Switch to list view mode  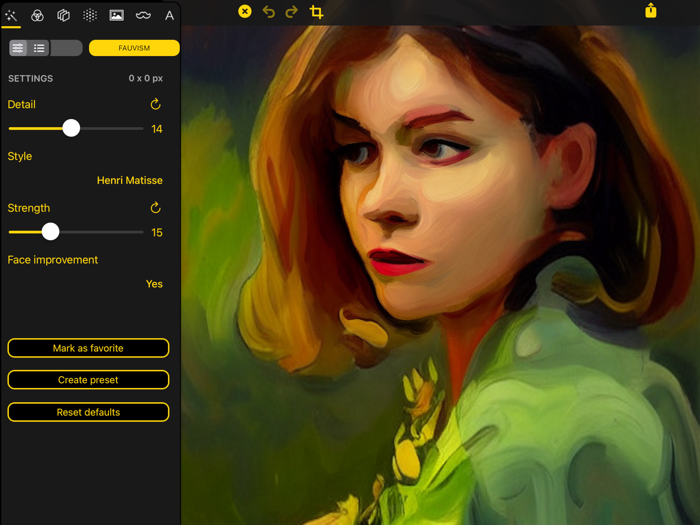tap(39, 48)
